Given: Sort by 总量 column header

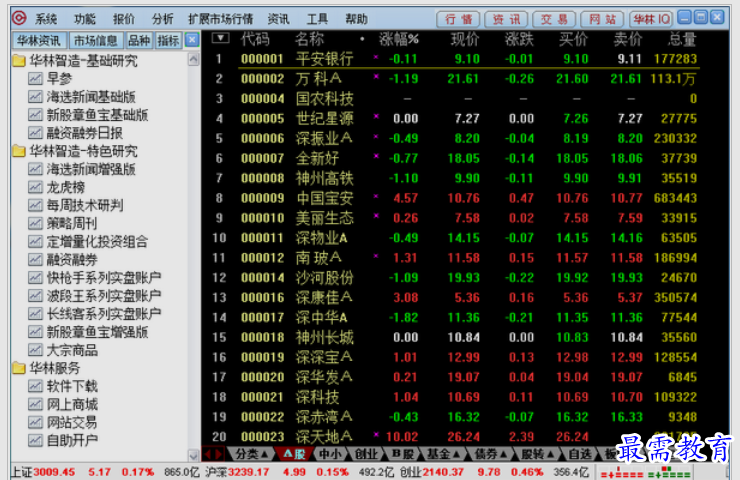Looking at the screenshot, I should click(682, 39).
